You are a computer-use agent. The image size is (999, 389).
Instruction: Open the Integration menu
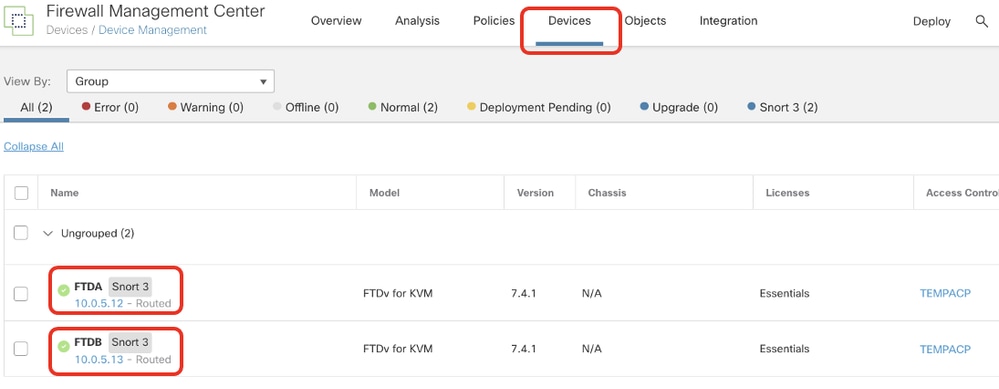click(x=728, y=21)
